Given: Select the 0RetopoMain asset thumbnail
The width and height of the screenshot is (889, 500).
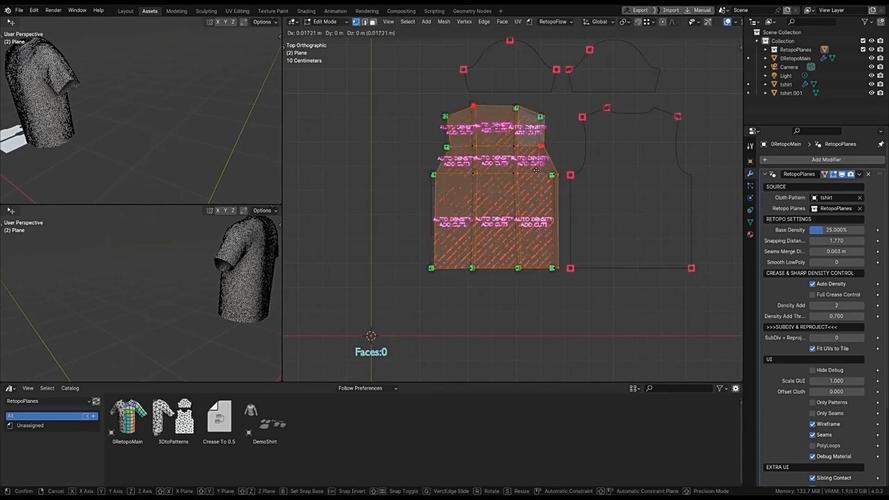Looking at the screenshot, I should point(128,417).
